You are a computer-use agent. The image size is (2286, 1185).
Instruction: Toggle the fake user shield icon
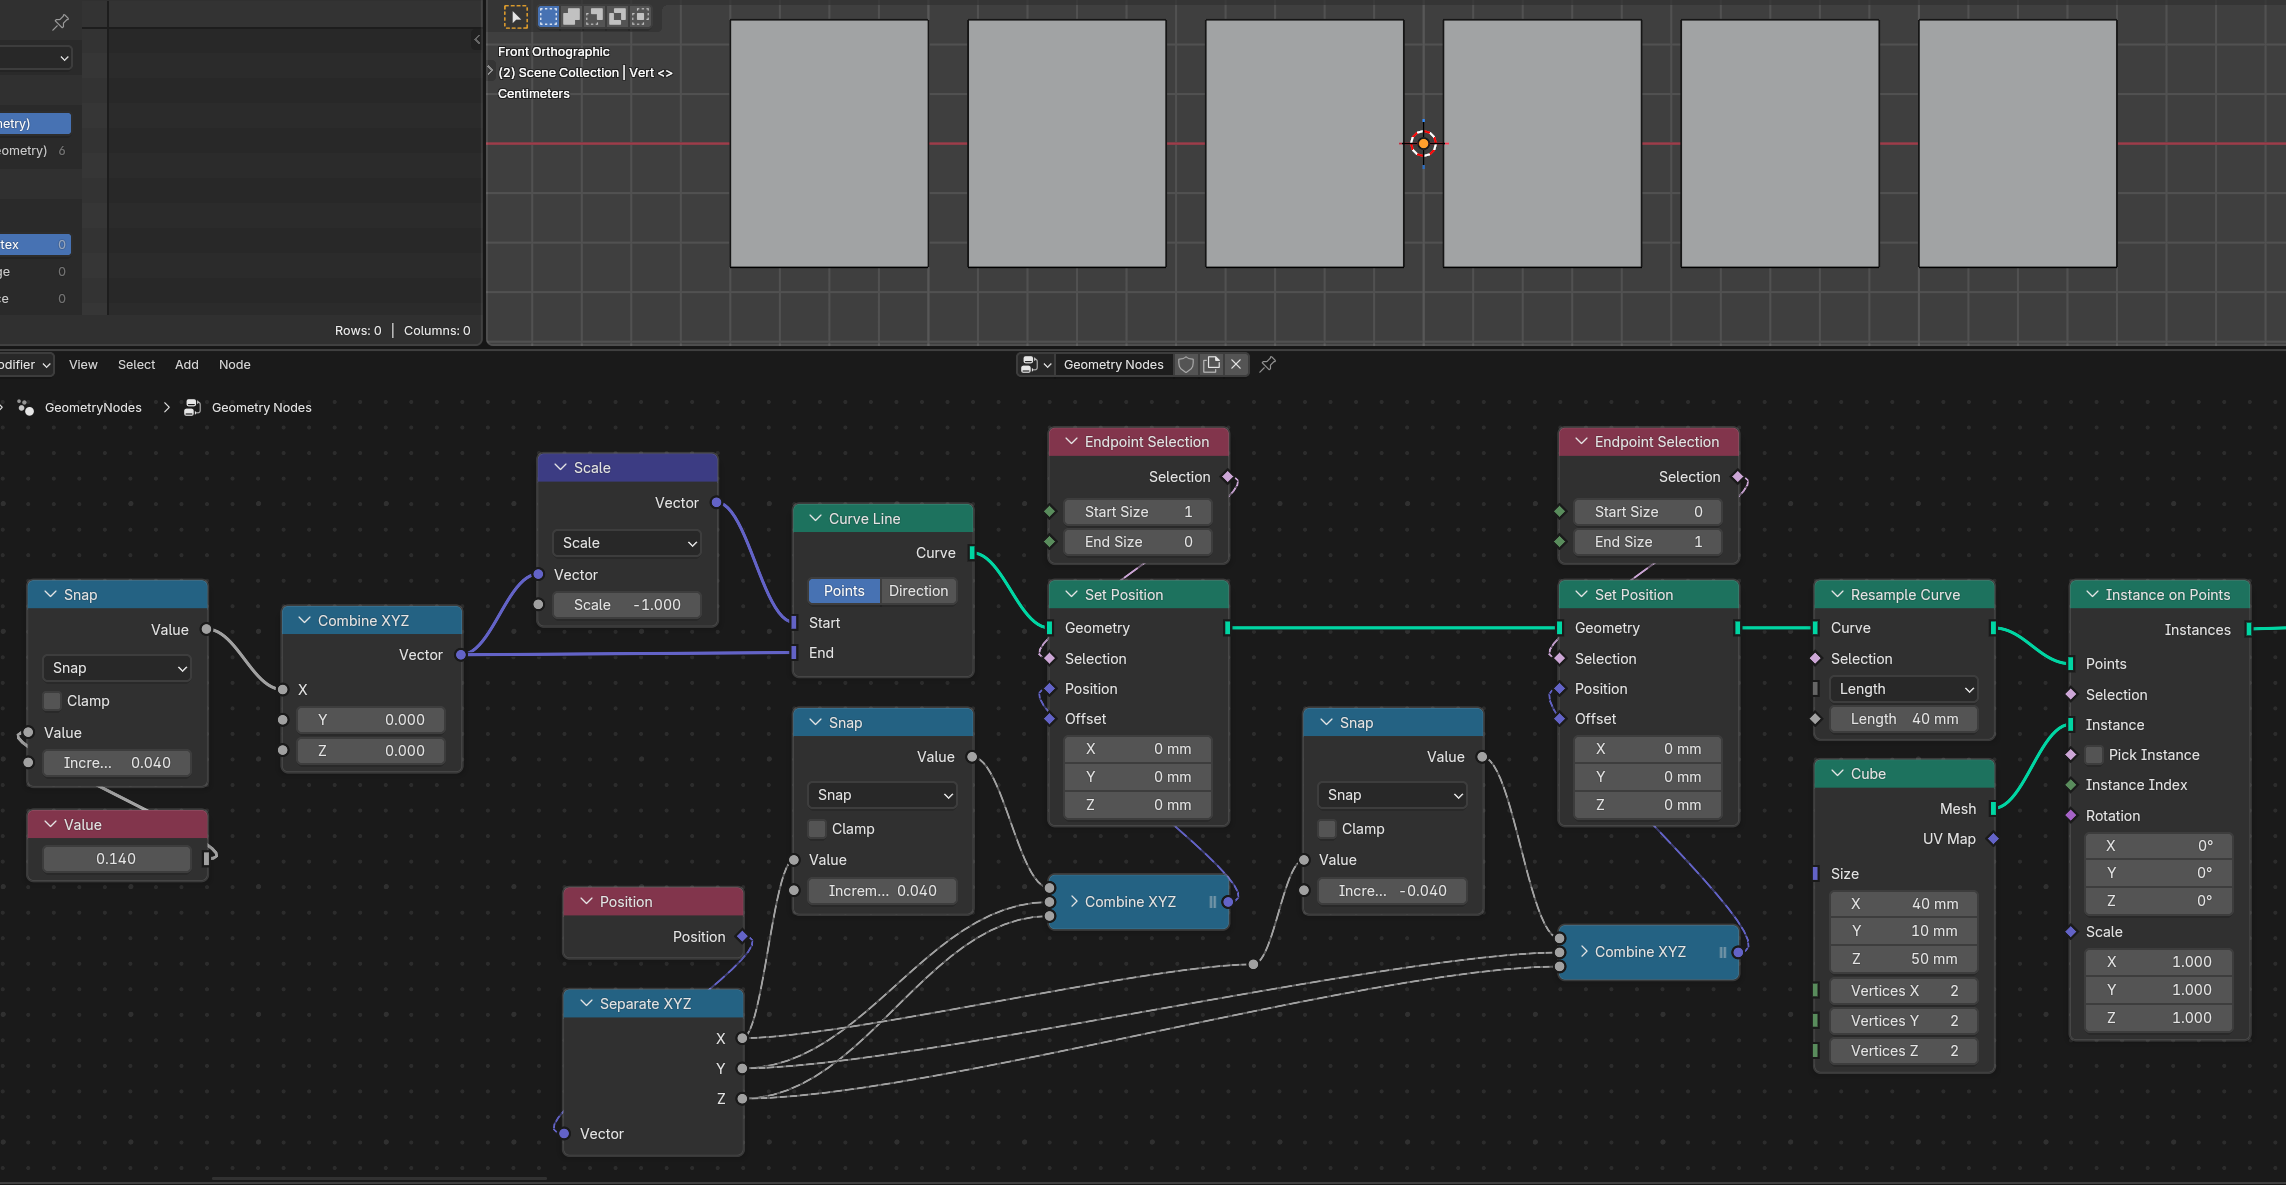(1186, 365)
